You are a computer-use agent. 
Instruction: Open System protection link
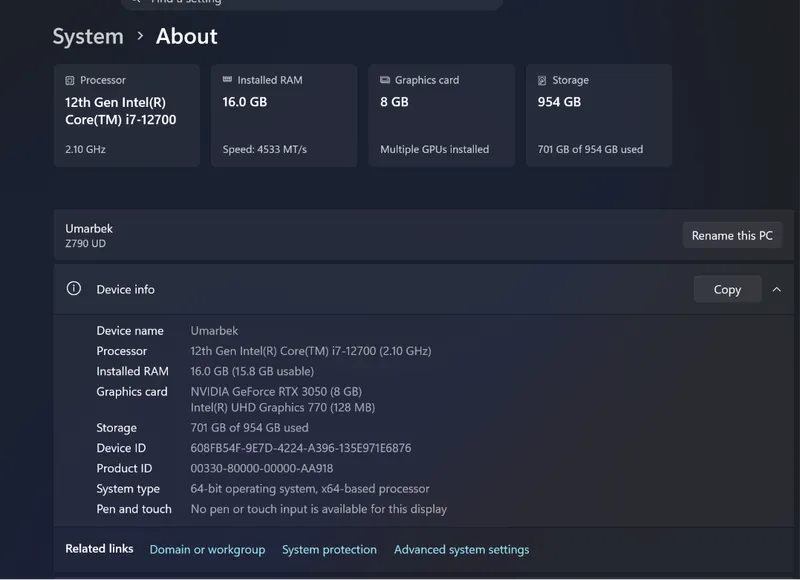point(329,549)
